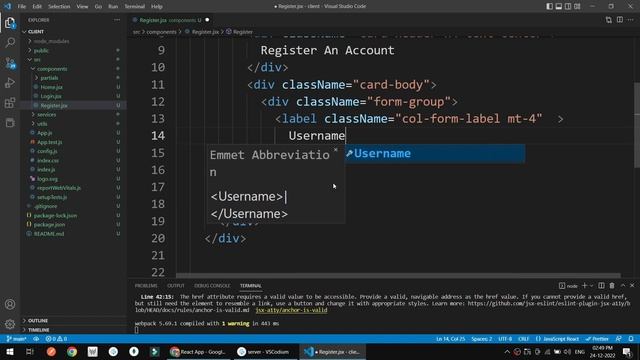This screenshot has height=360, width=640.
Task: Switch to PROBLEMS panel tab
Action: tap(146, 286)
